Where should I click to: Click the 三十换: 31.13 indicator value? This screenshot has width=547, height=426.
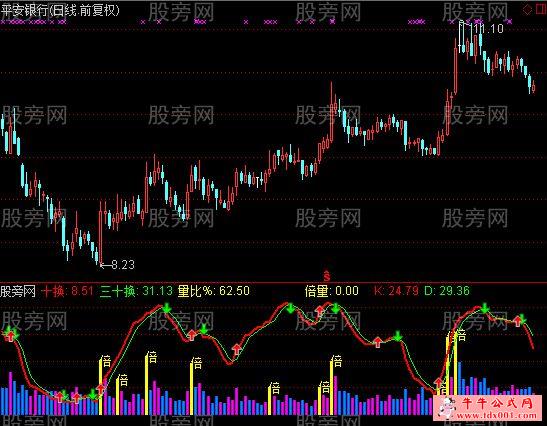point(136,291)
